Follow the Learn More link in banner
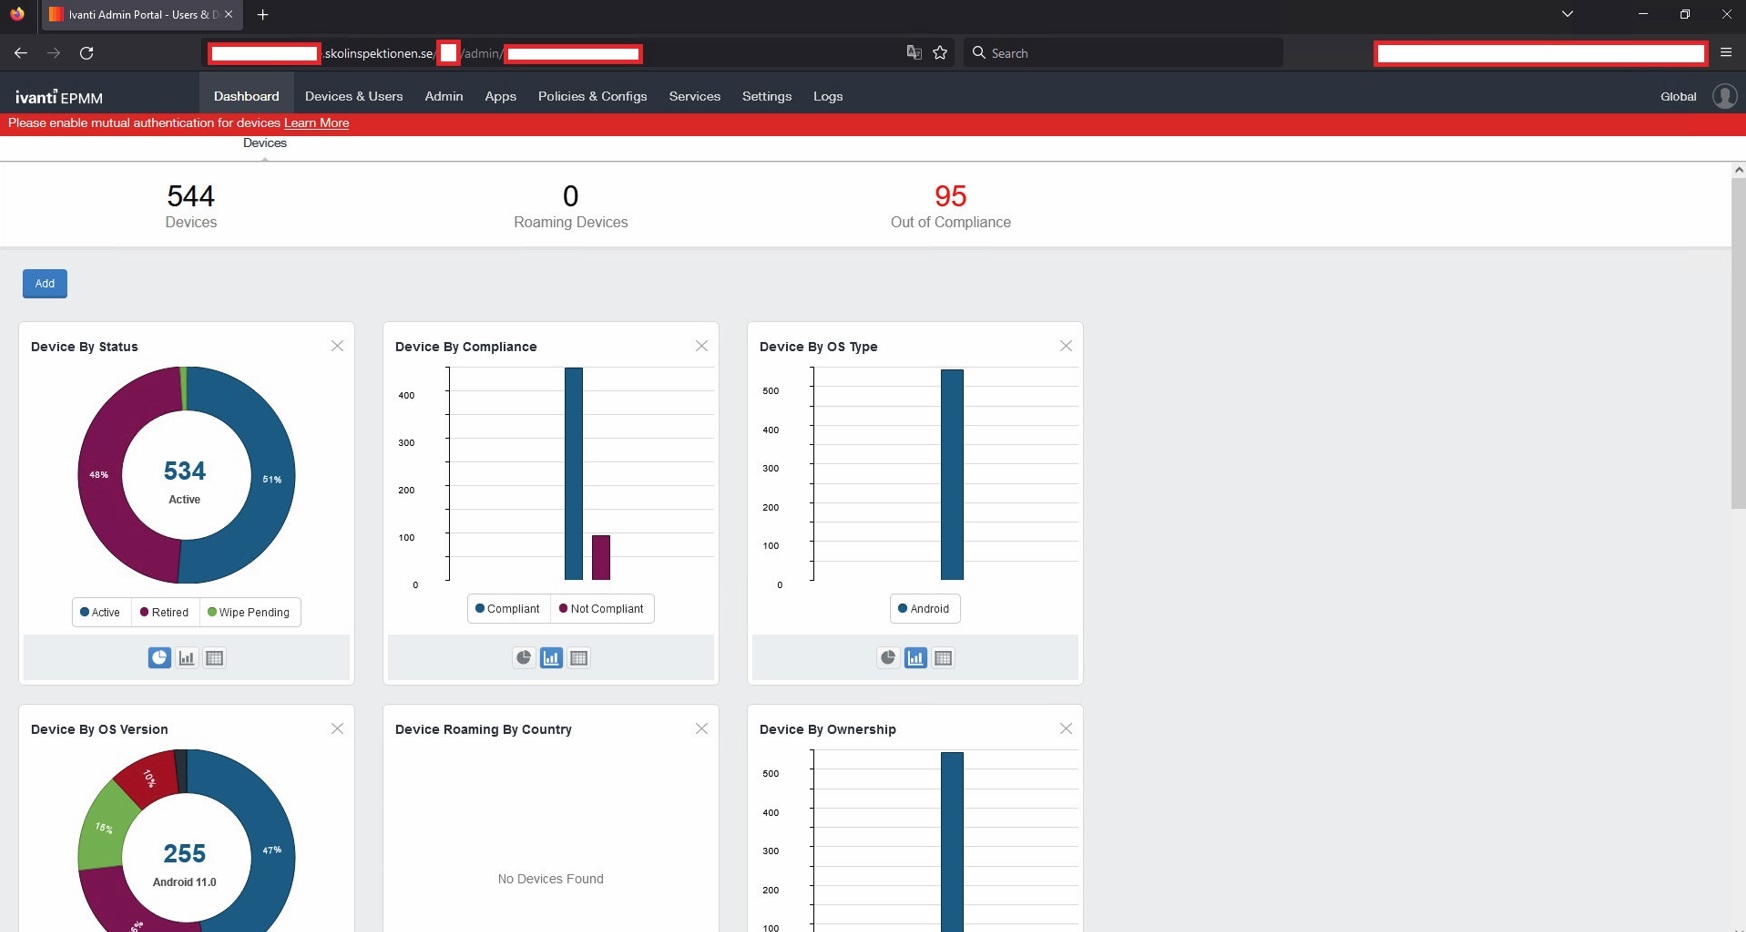 tap(316, 123)
